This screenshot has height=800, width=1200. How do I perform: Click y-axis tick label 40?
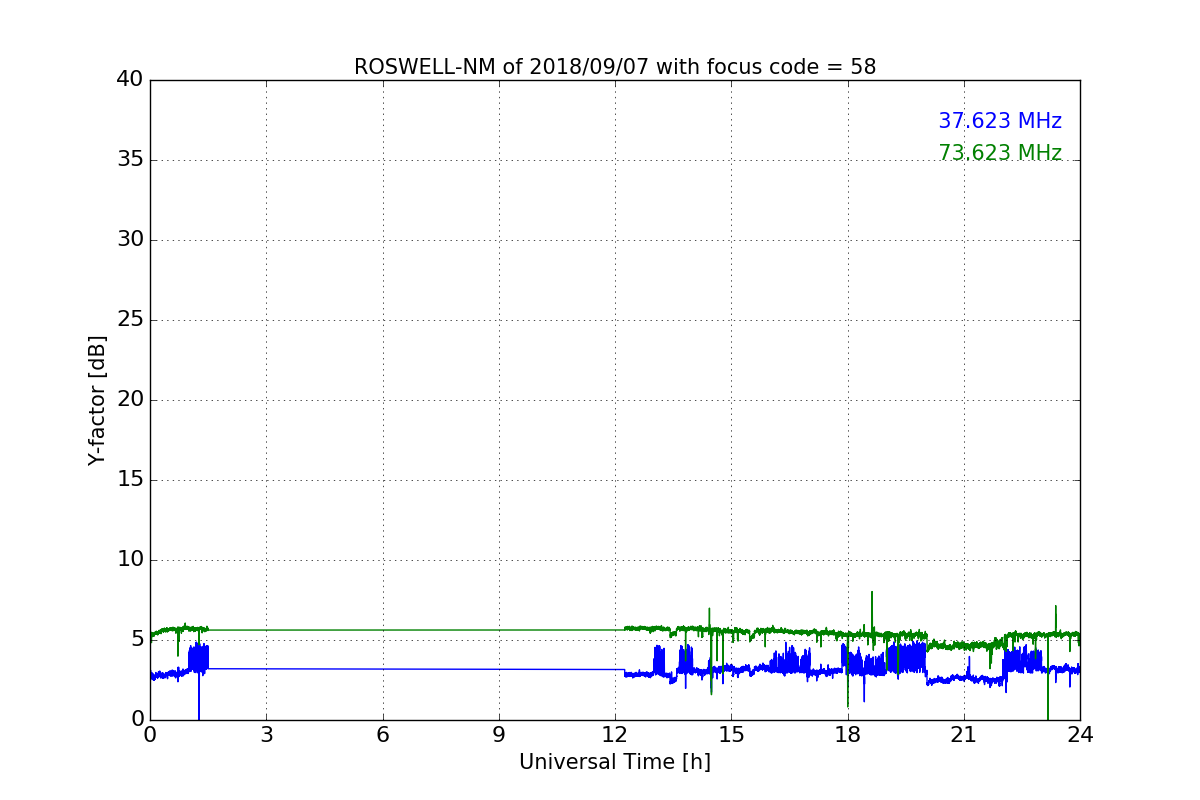click(x=129, y=80)
